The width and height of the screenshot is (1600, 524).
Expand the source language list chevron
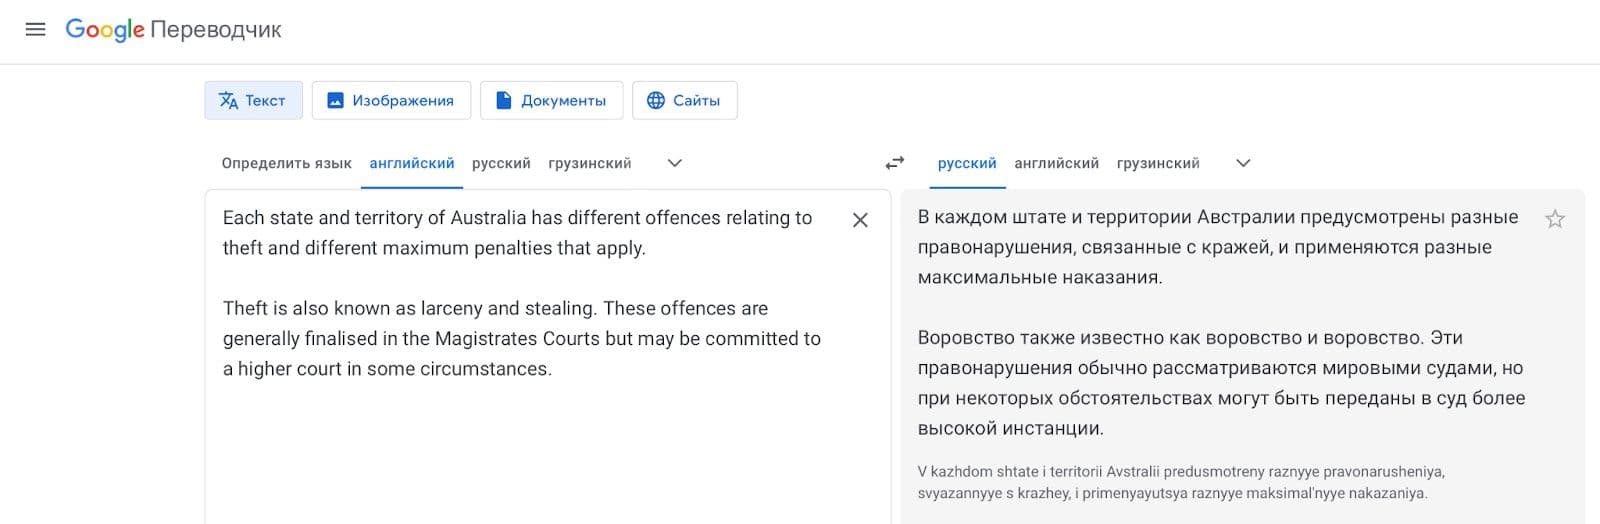point(675,163)
